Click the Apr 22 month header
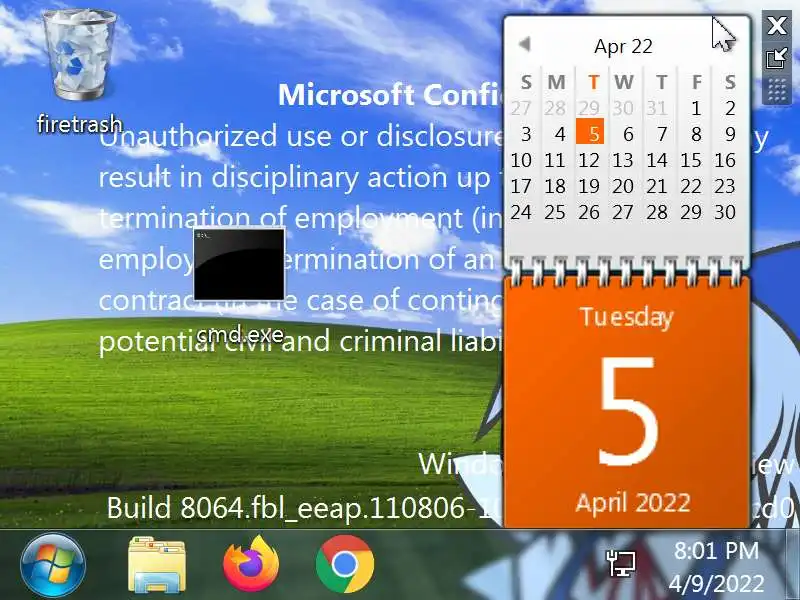 tap(623, 46)
